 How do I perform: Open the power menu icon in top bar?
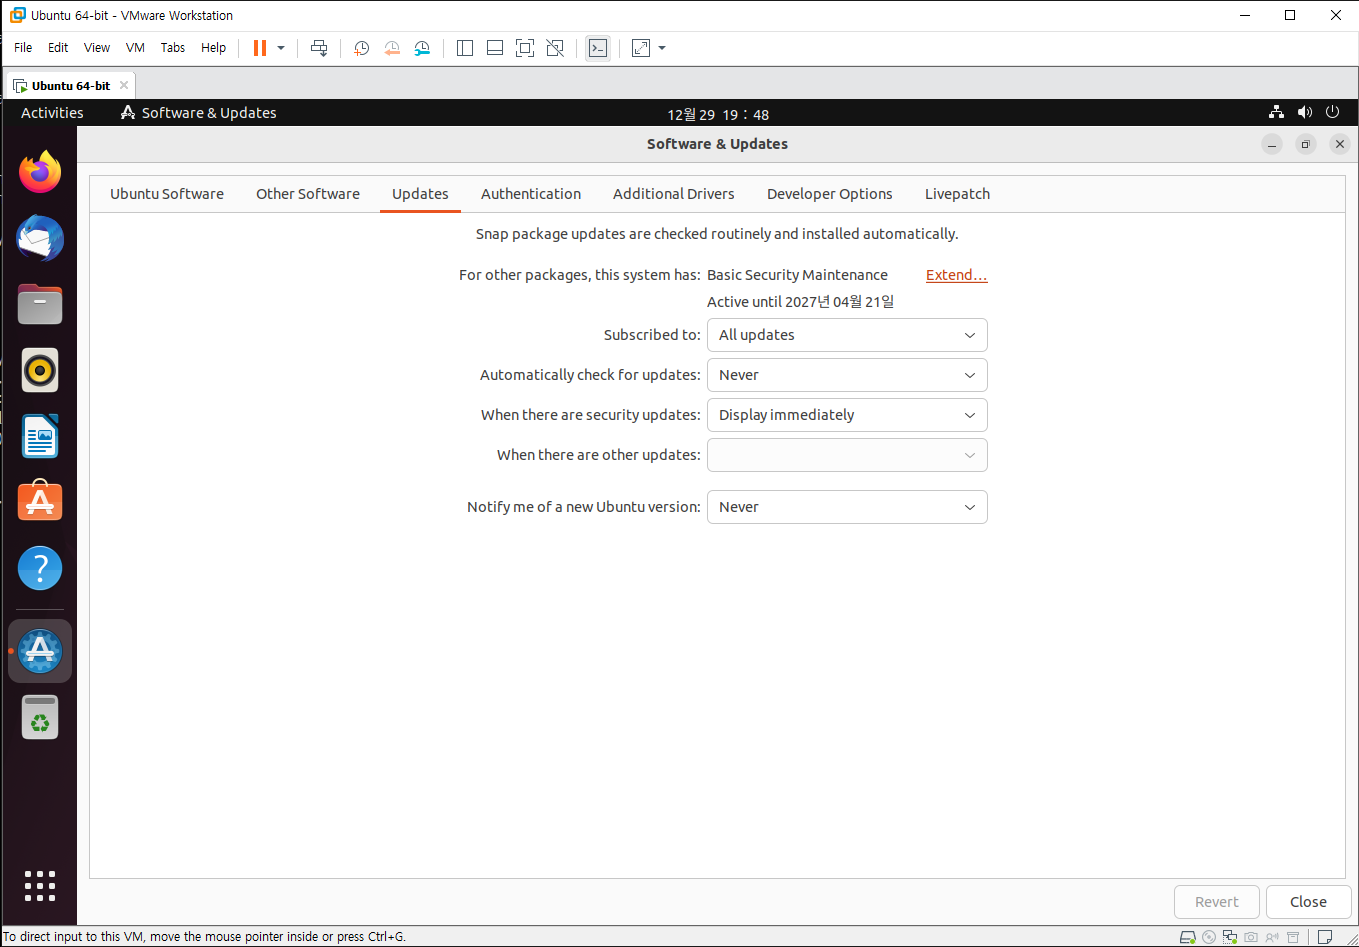(x=1332, y=113)
